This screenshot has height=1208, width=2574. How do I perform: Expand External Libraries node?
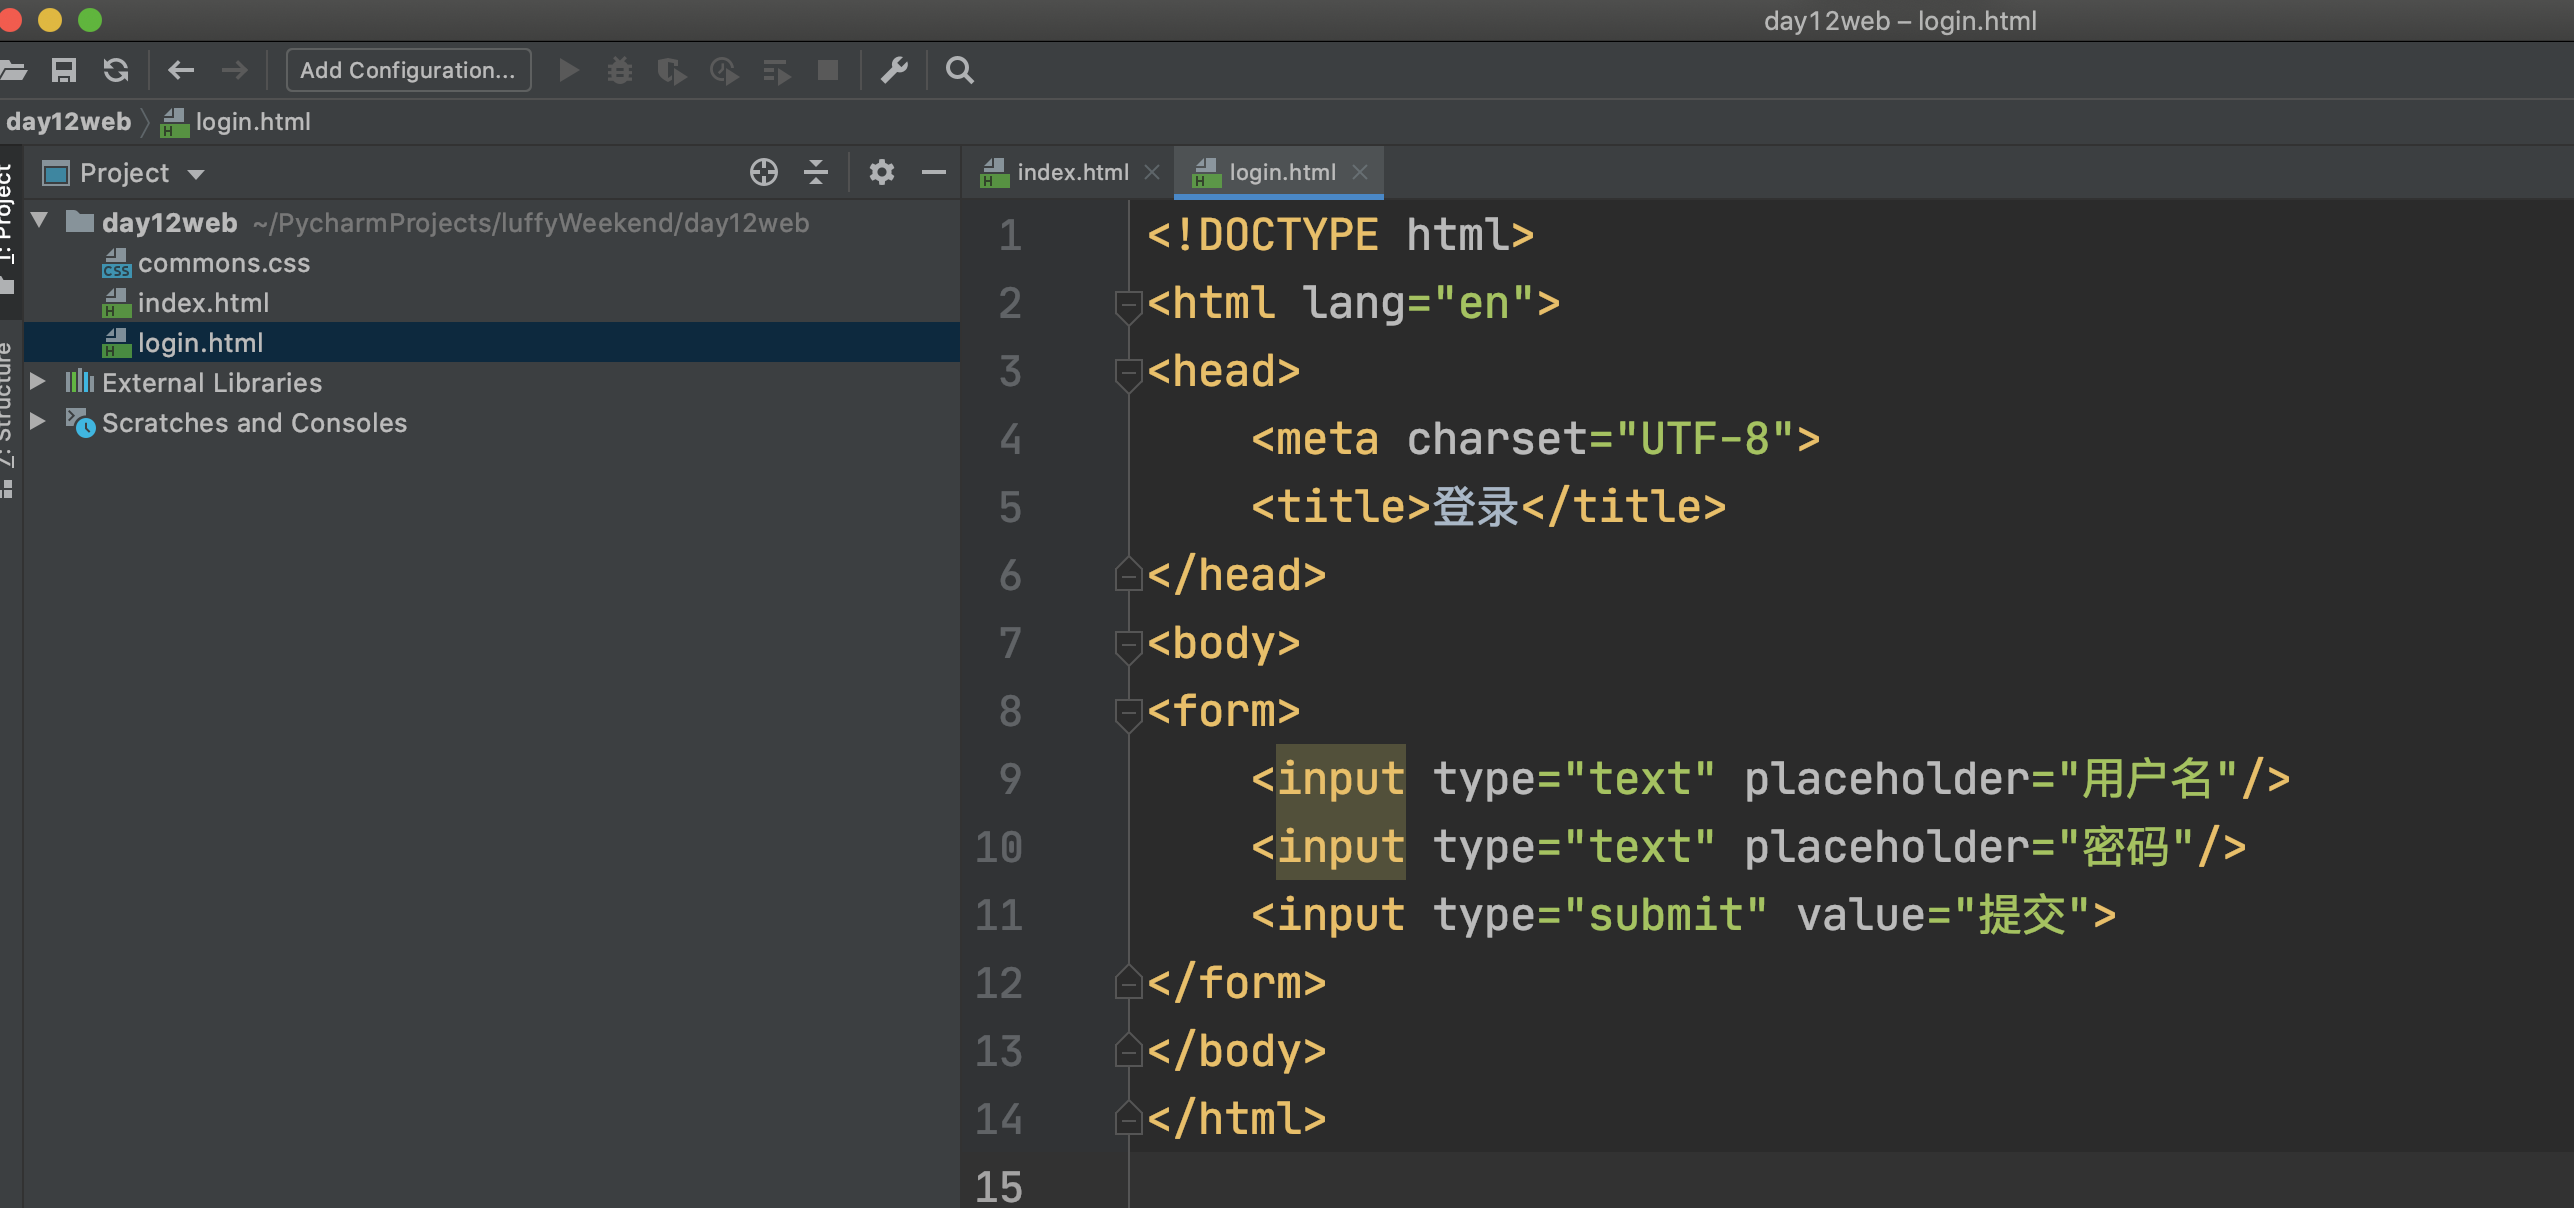[38, 381]
